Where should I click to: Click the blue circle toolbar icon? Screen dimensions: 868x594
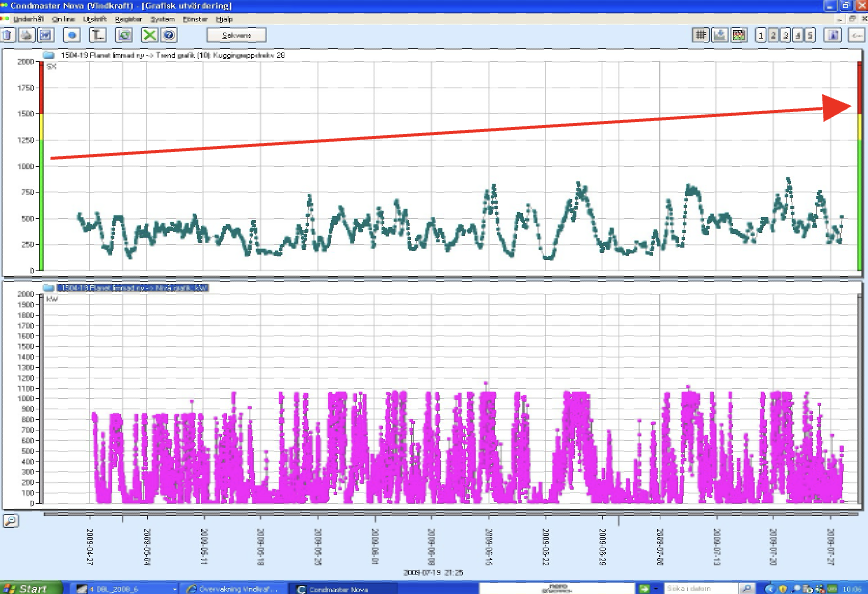72,35
